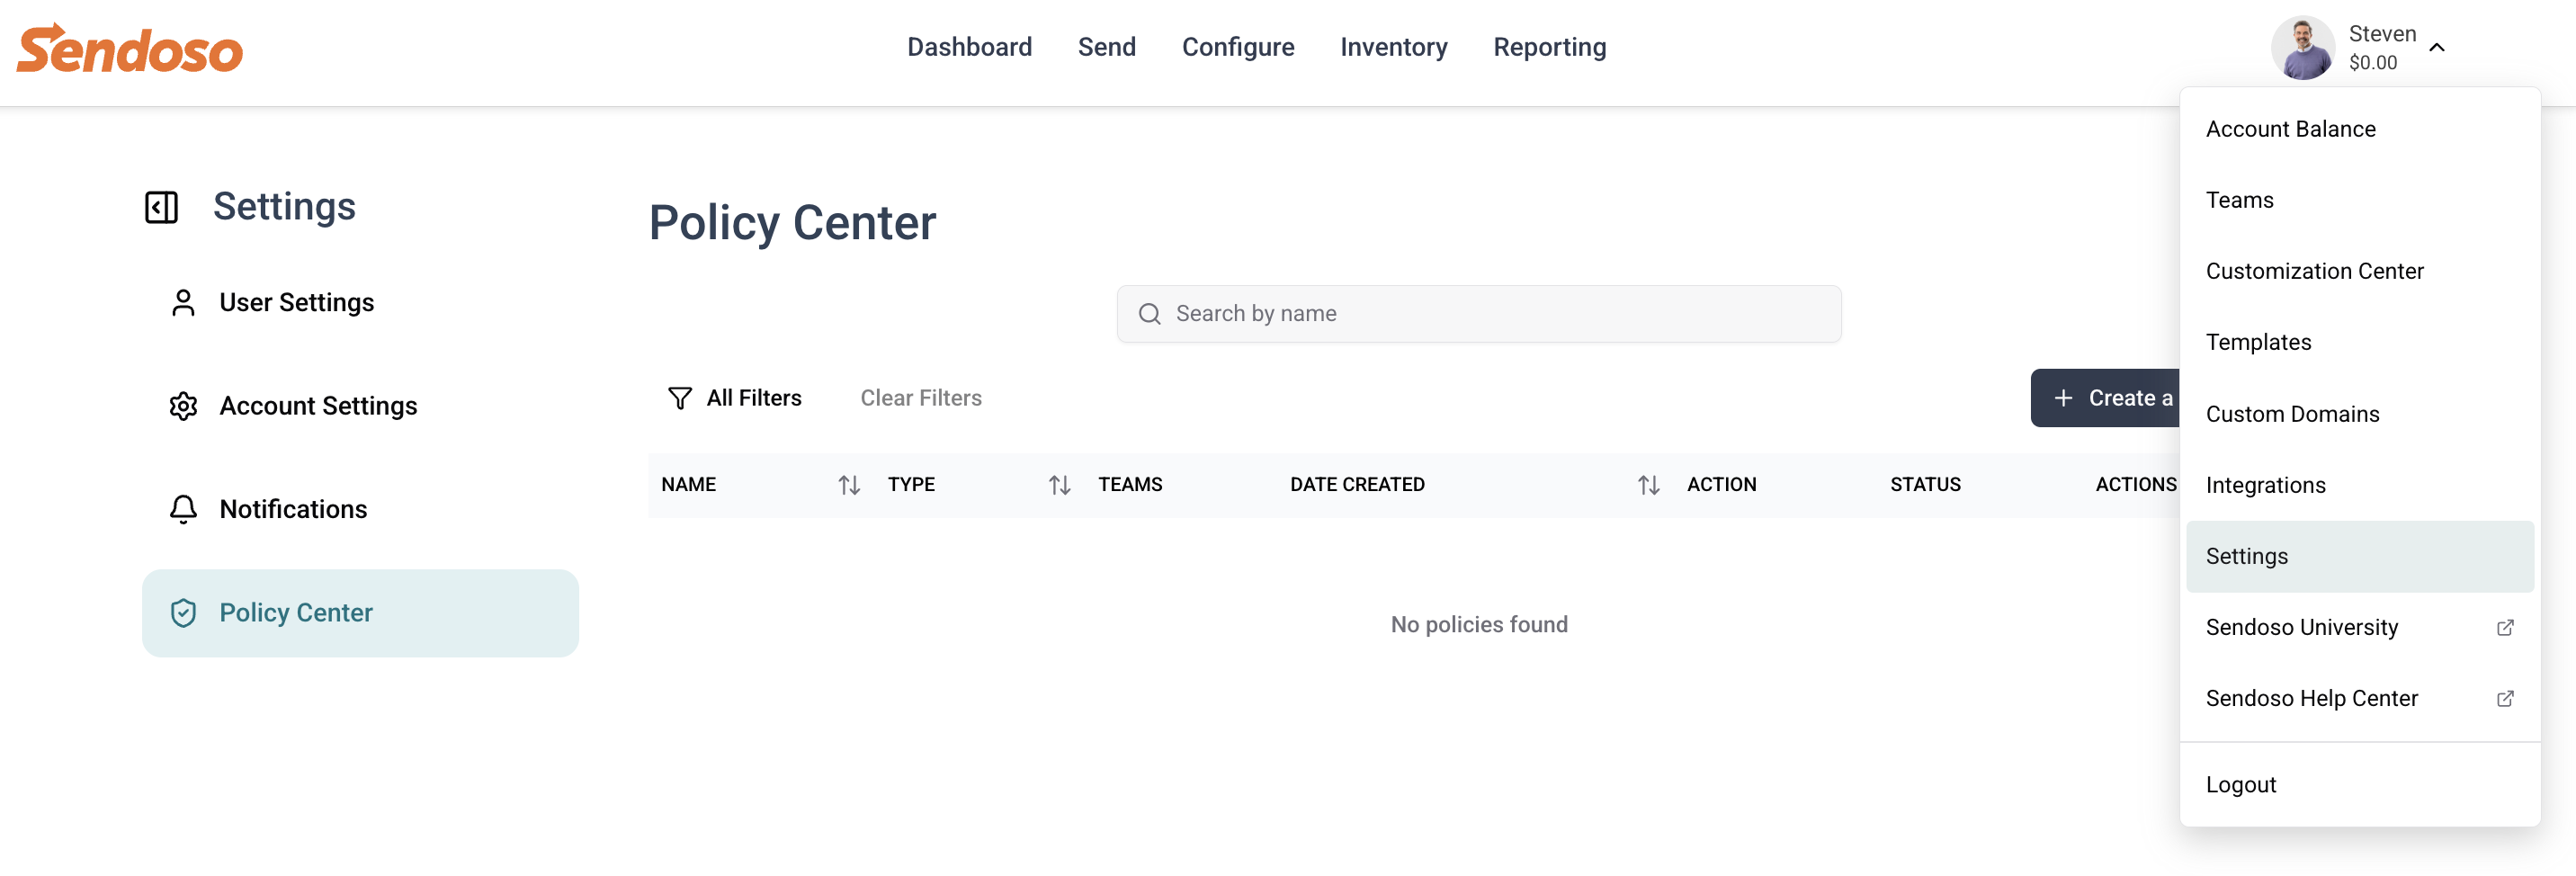Choose Templates in the user menu
The width and height of the screenshot is (2576, 876).
tap(2360, 342)
